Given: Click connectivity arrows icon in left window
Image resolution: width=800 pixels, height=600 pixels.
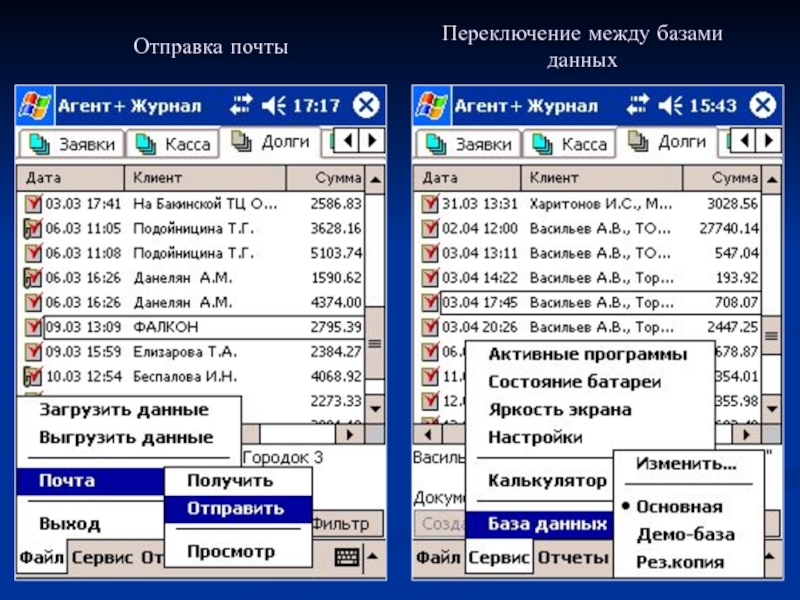Looking at the screenshot, I should (x=241, y=105).
